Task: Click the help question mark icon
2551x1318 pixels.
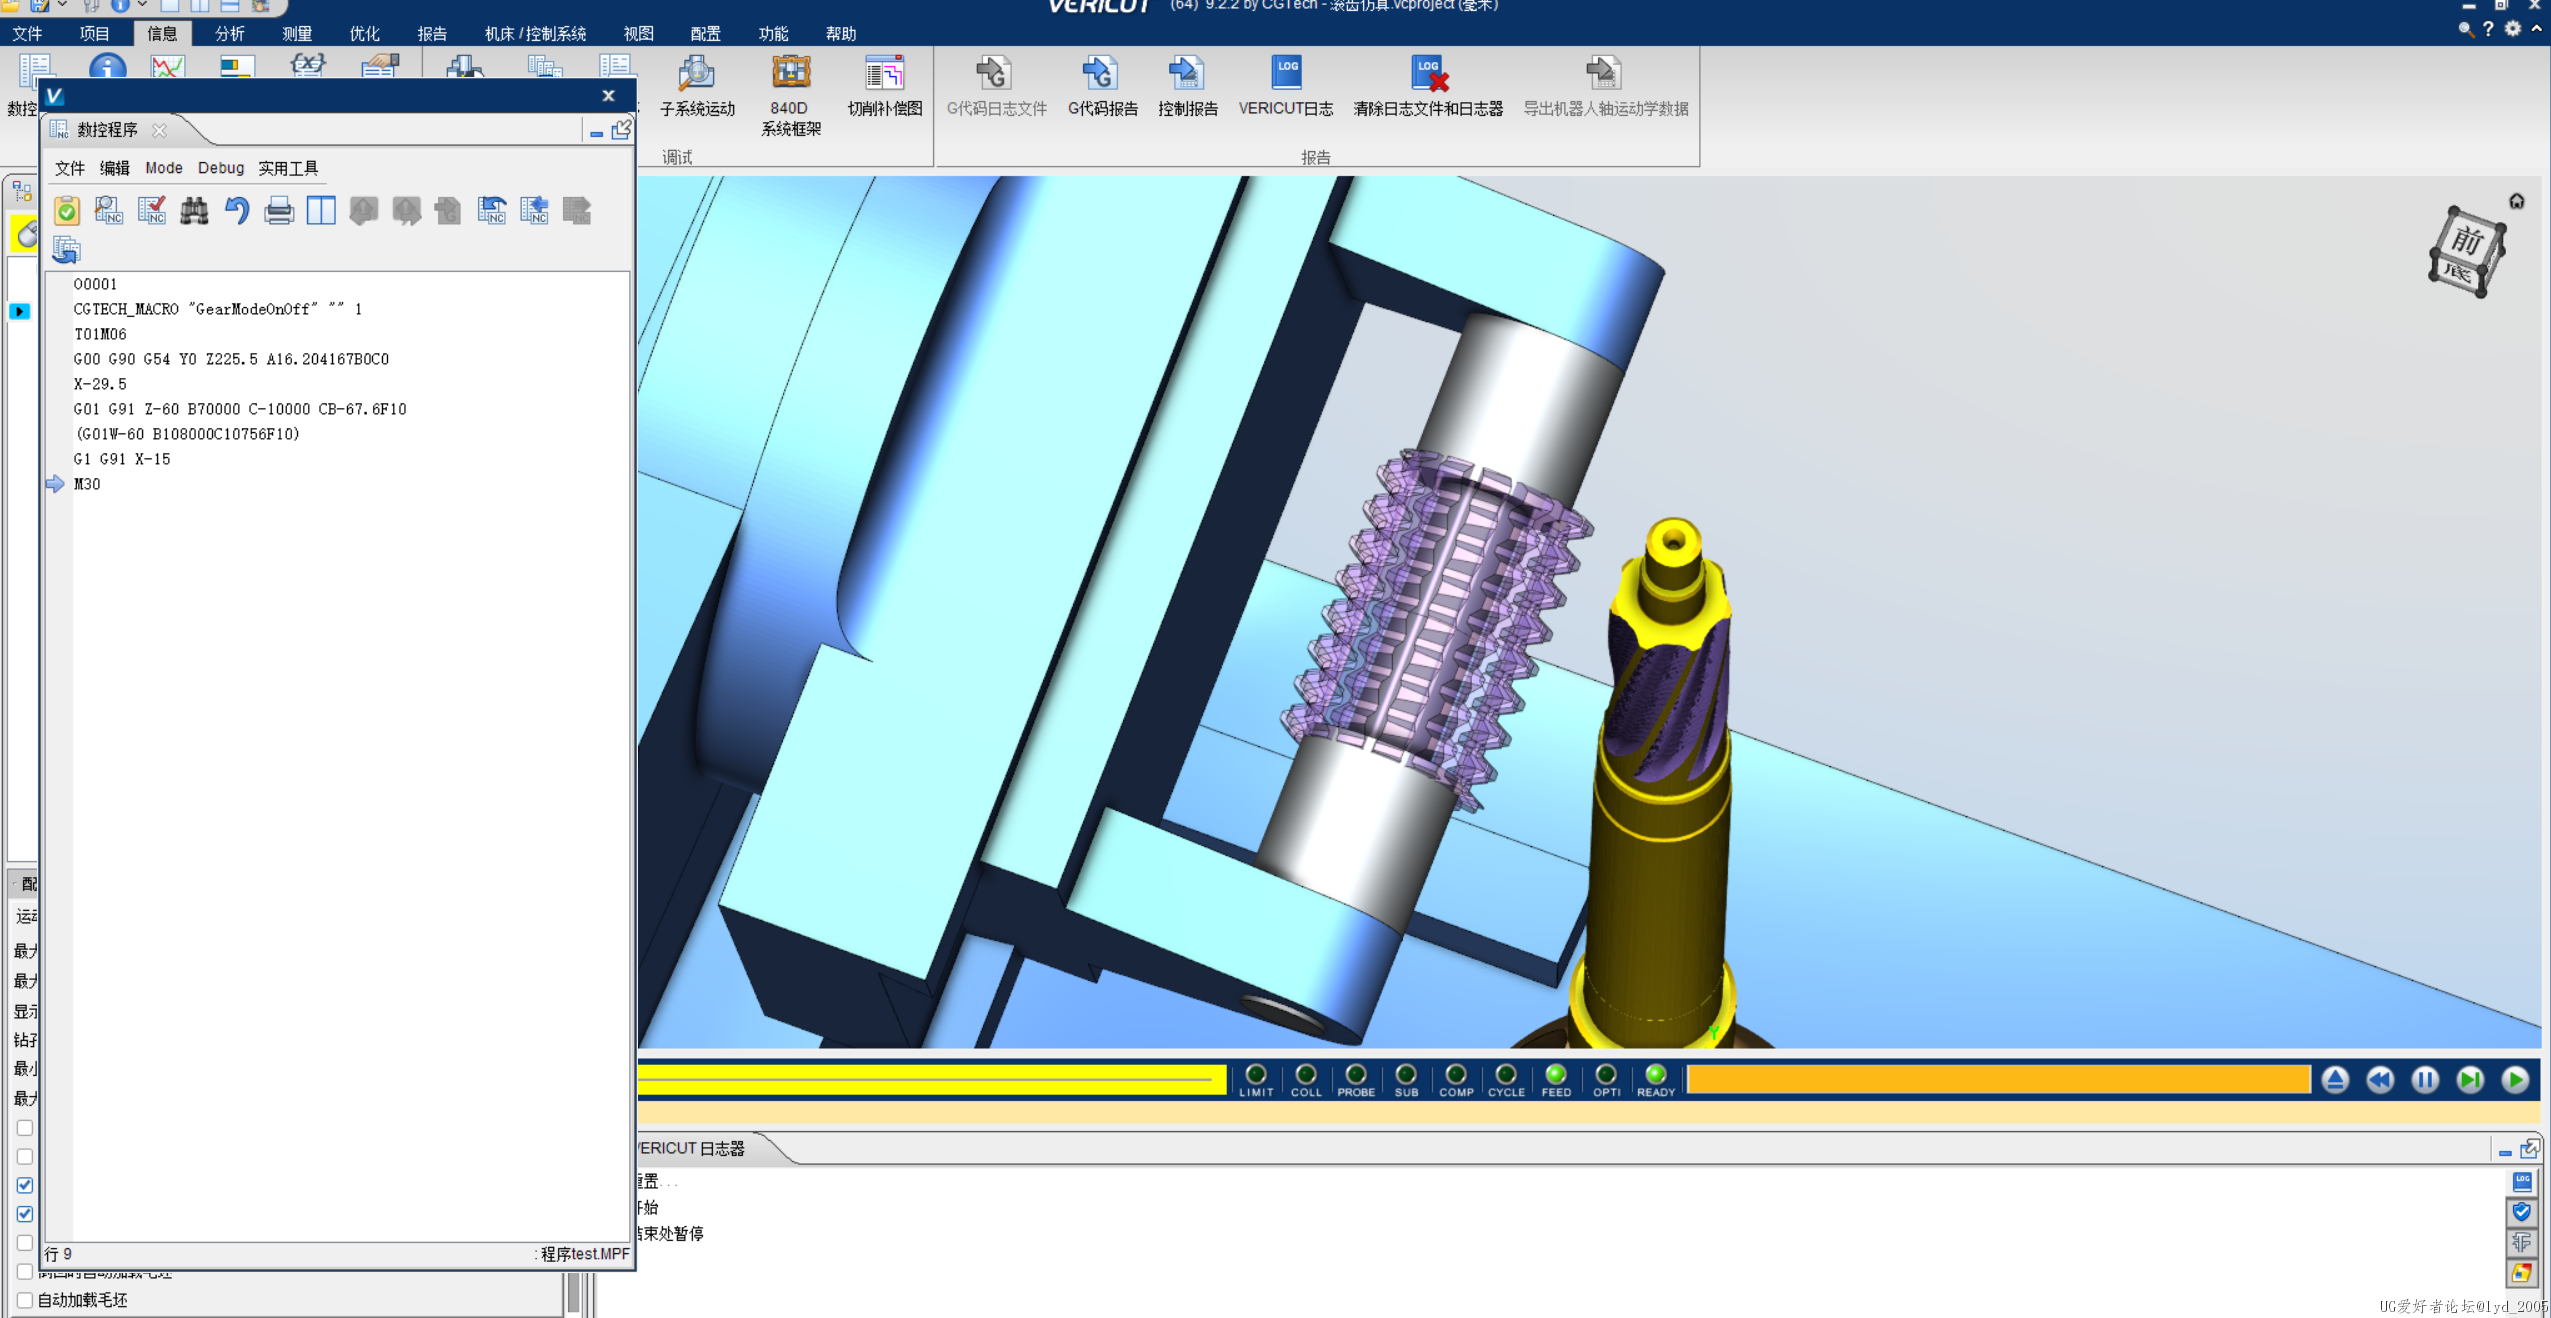Action: point(2488,29)
